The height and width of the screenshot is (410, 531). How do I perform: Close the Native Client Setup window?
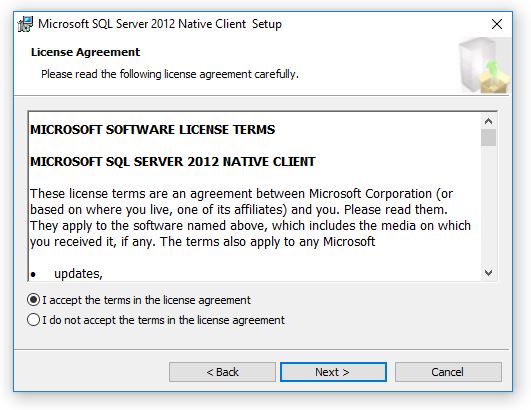(497, 24)
